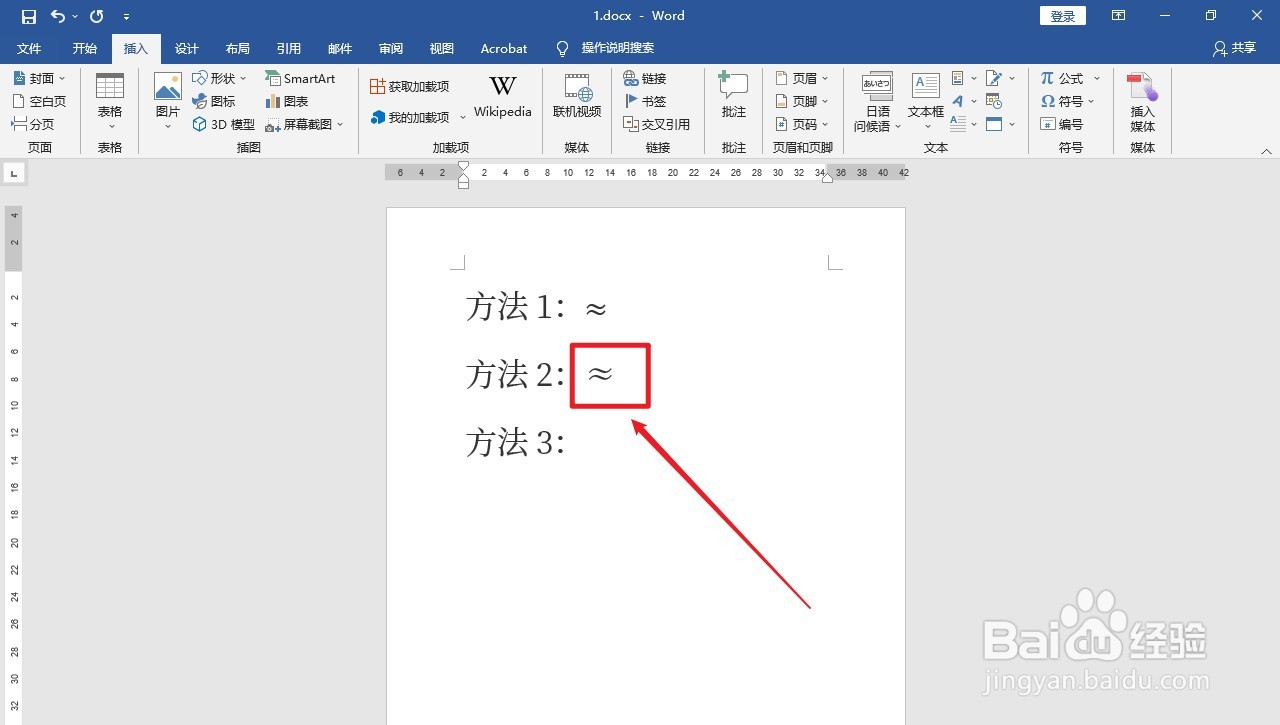Open the undo history dropdown arrow

point(74,17)
